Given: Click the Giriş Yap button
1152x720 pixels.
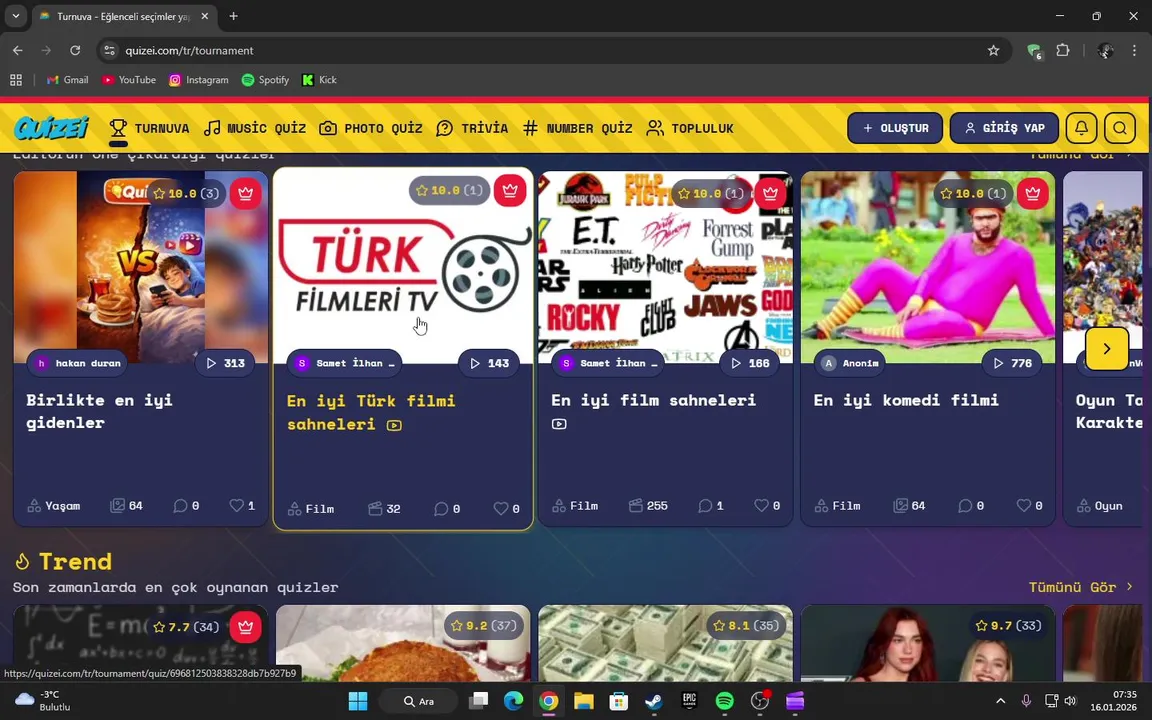Looking at the screenshot, I should click(1004, 128).
